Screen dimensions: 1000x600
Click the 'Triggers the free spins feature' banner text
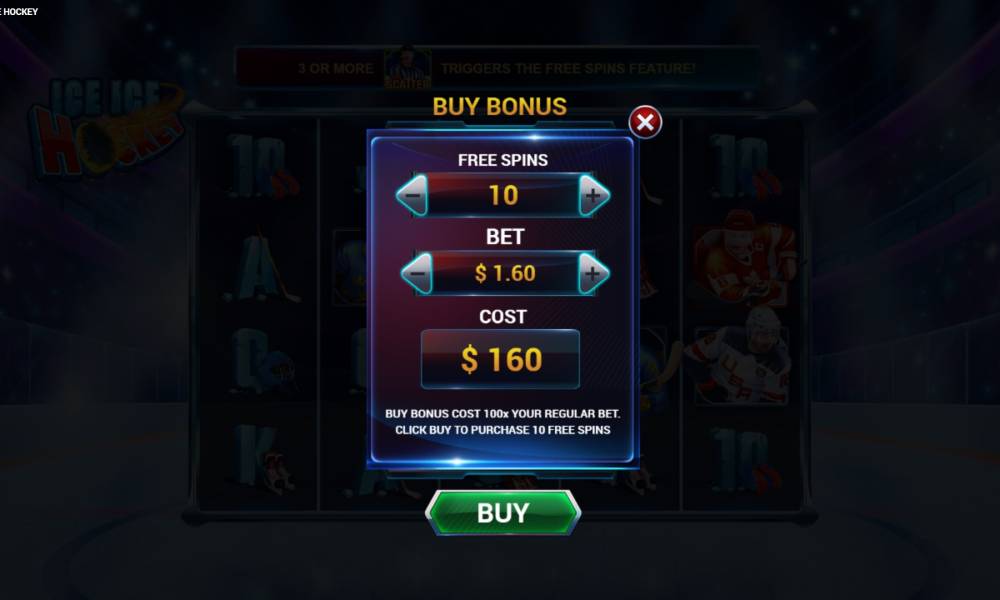point(568,68)
